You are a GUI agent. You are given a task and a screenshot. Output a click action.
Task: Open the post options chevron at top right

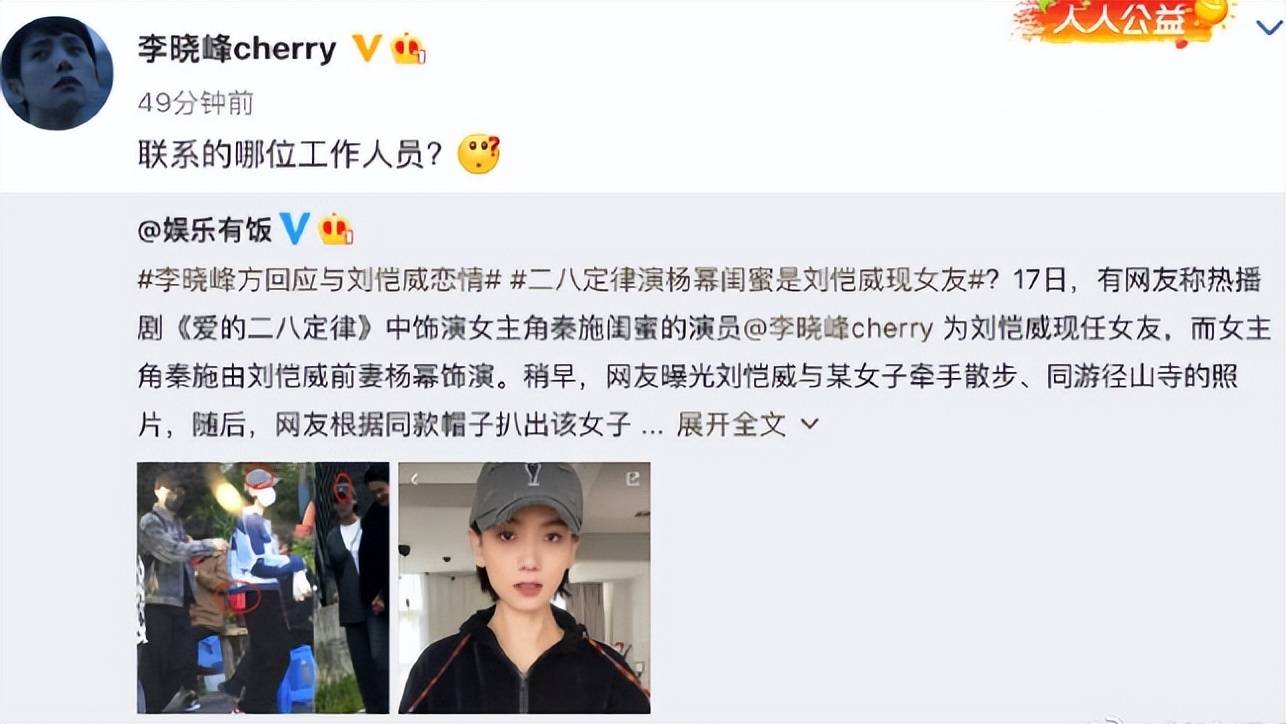tap(1268, 28)
